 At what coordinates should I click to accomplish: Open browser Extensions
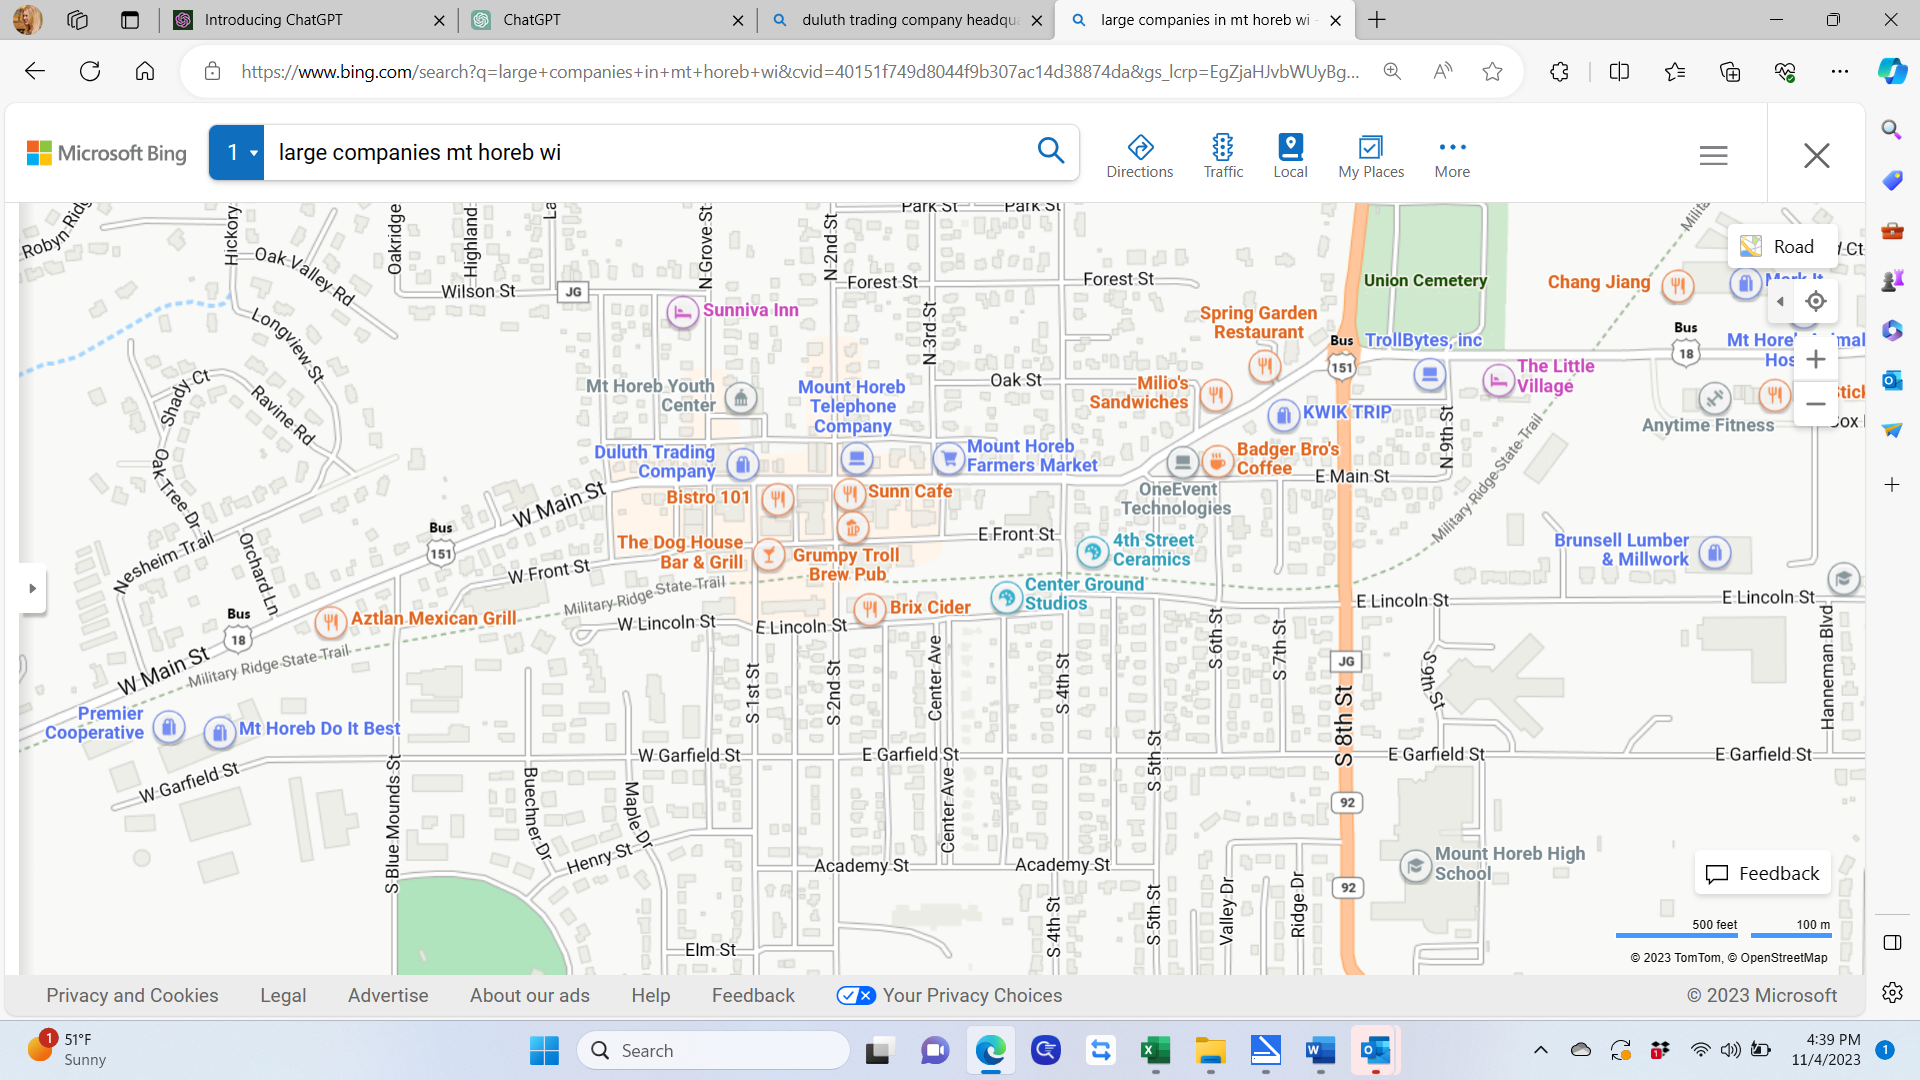point(1559,71)
